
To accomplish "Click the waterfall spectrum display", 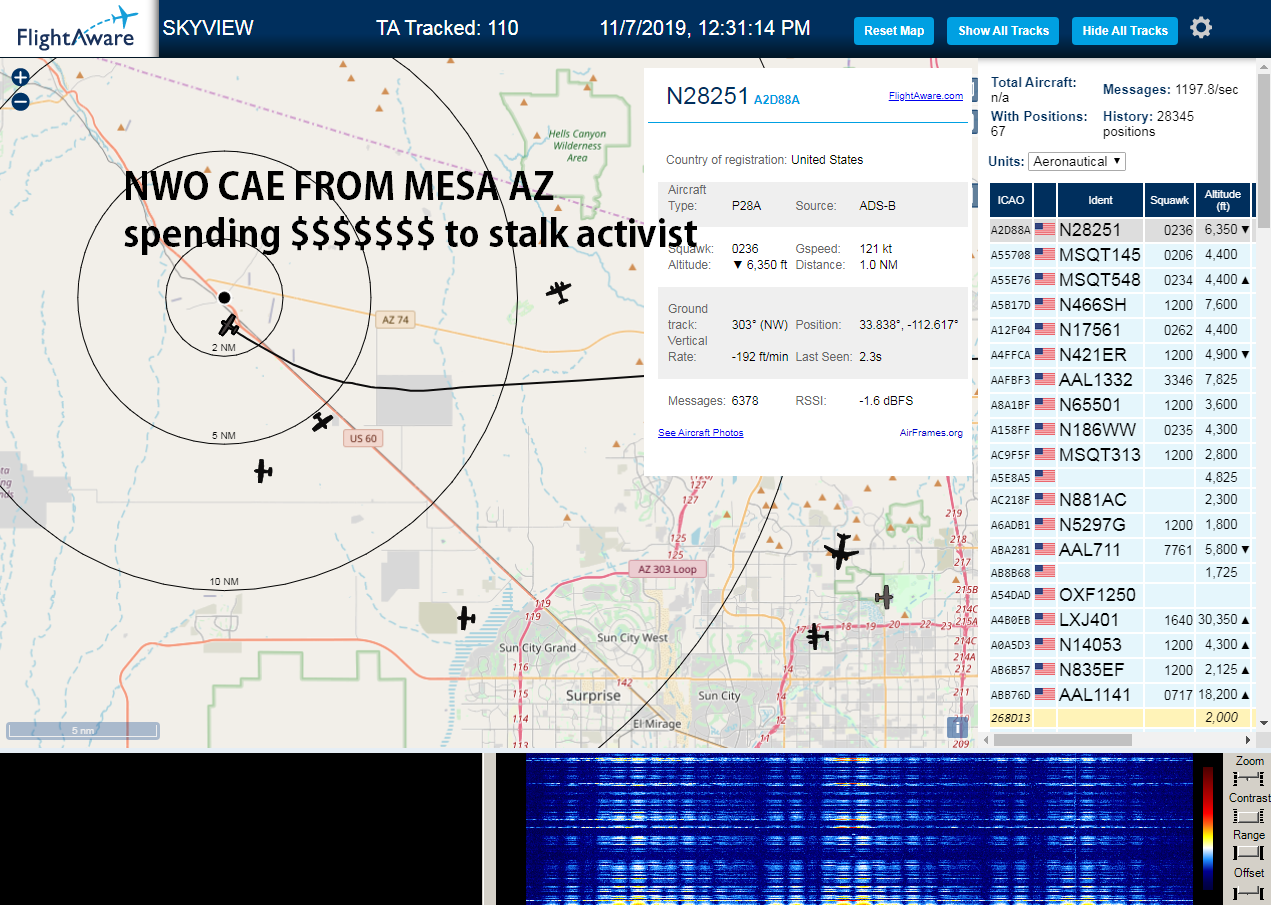I will pos(859,830).
